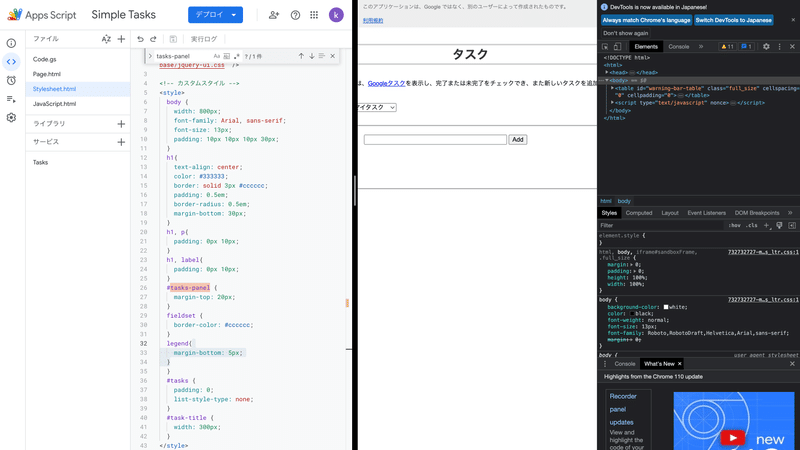The image size is (800, 450).
Task: Toggle find in selection icon
Action: click(322, 56)
